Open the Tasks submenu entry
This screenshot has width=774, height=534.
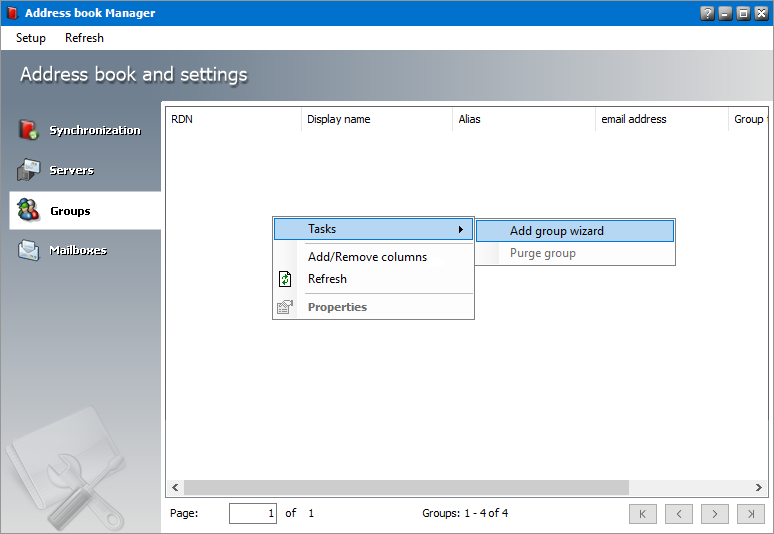[373, 229]
